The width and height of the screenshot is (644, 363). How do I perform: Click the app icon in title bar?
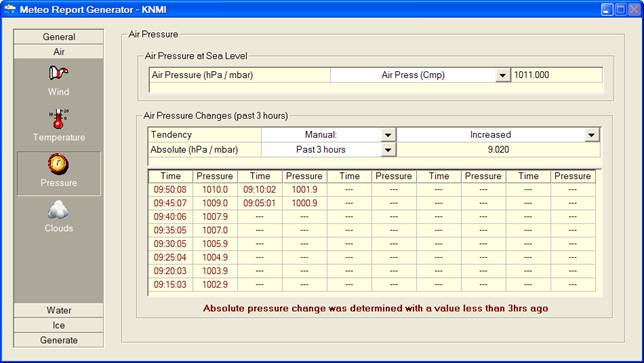9,9
